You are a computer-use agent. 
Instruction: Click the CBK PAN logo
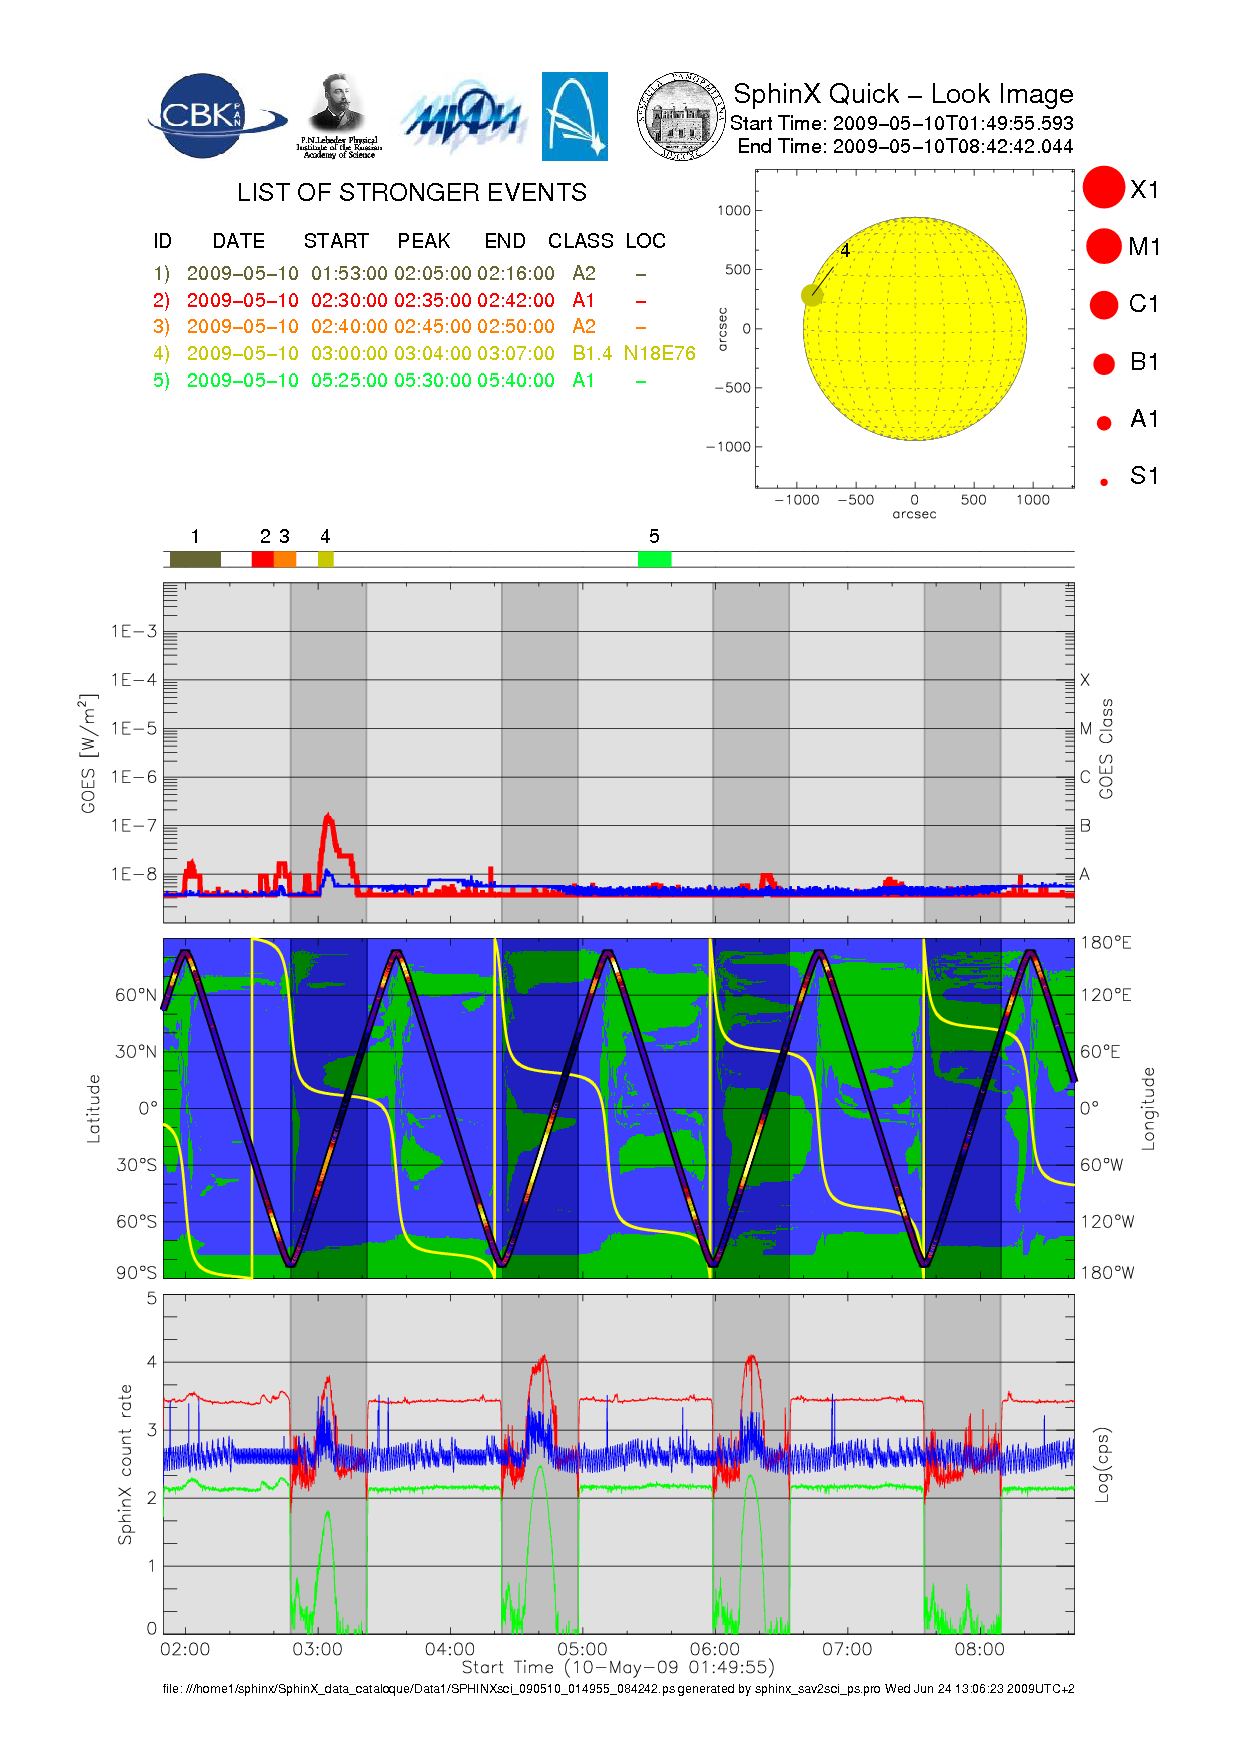[213, 116]
